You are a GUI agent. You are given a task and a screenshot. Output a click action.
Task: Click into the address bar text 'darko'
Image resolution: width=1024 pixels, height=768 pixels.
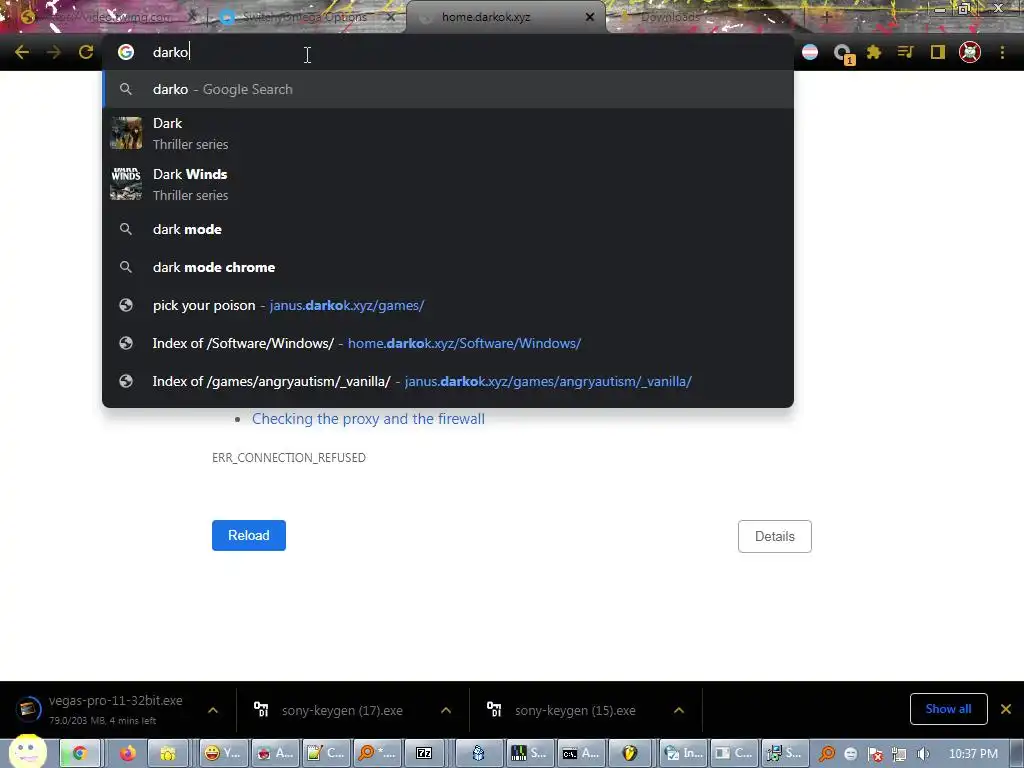[170, 52]
